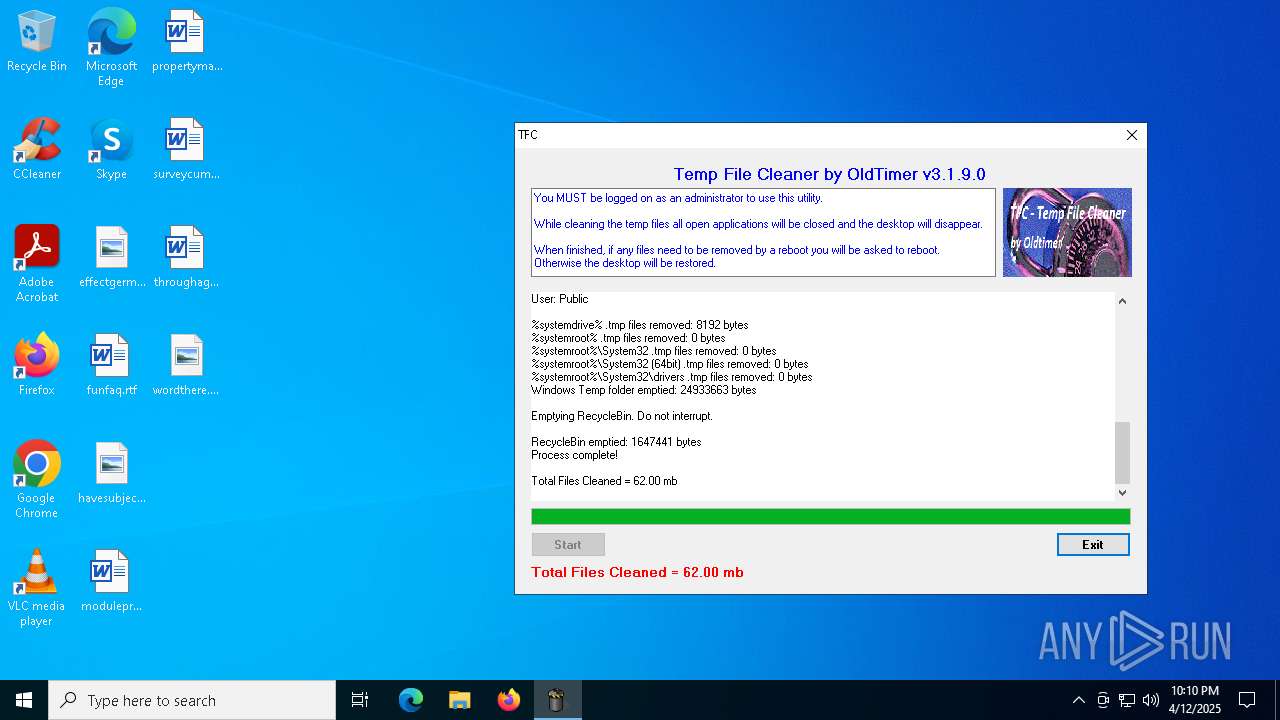Click the green completed progress bar
Image resolution: width=1280 pixels, height=720 pixels.
point(831,517)
